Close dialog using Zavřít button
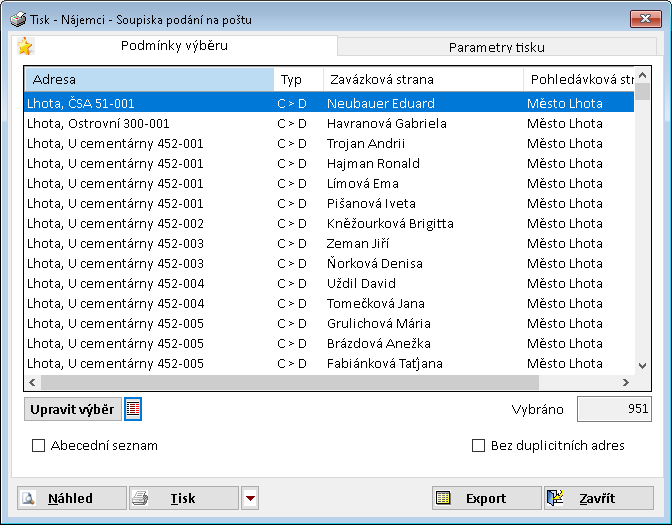 click(598, 498)
